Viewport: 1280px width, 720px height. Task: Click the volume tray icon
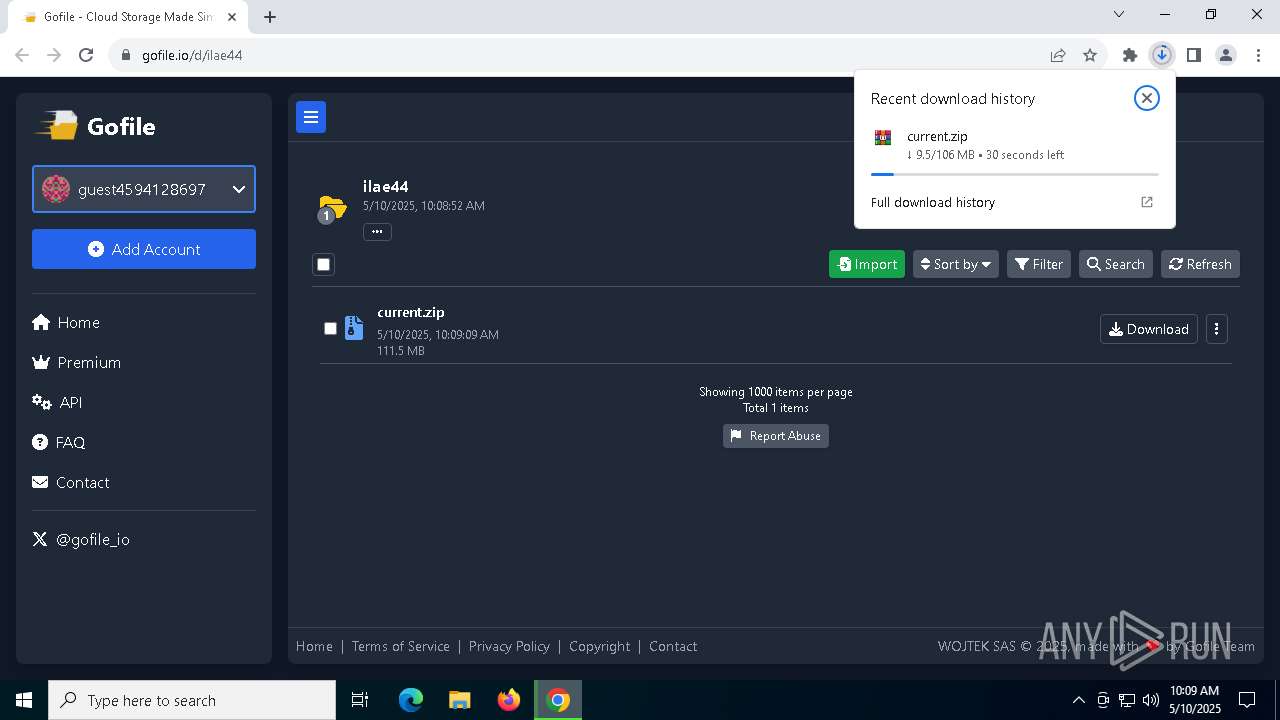[1151, 700]
